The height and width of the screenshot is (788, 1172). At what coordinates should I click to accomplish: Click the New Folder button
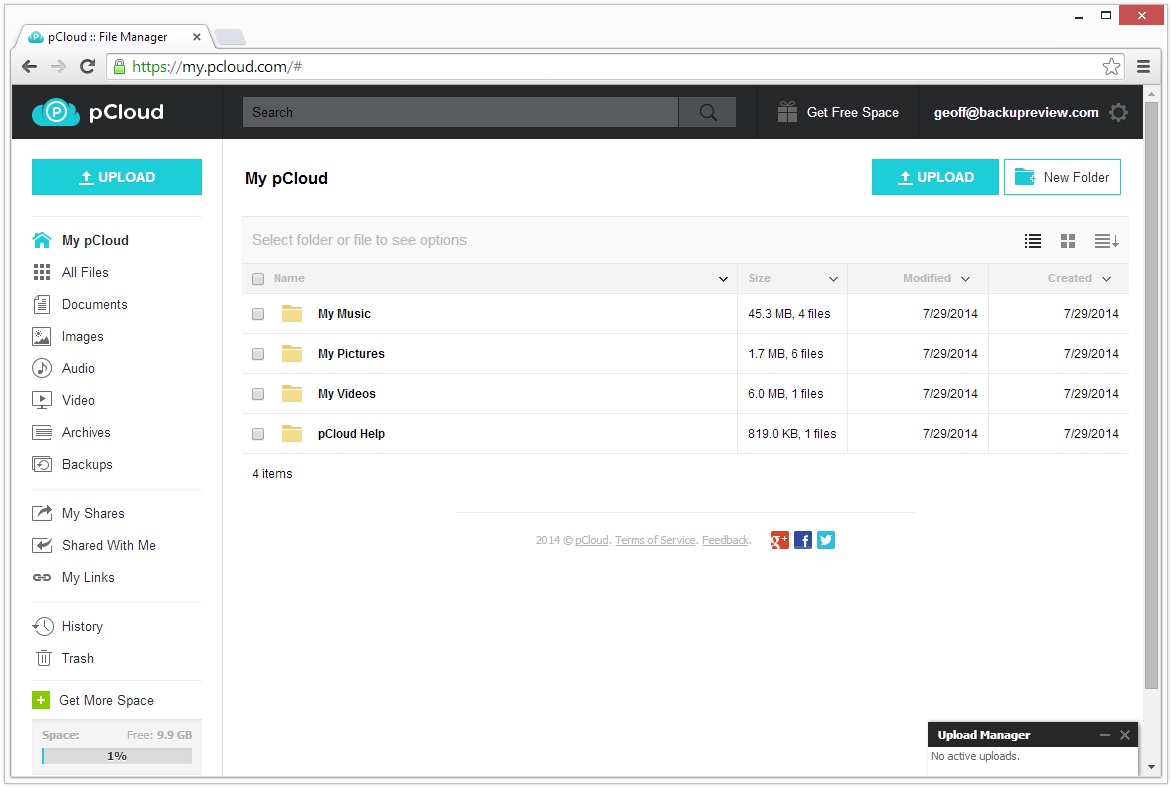1062,177
